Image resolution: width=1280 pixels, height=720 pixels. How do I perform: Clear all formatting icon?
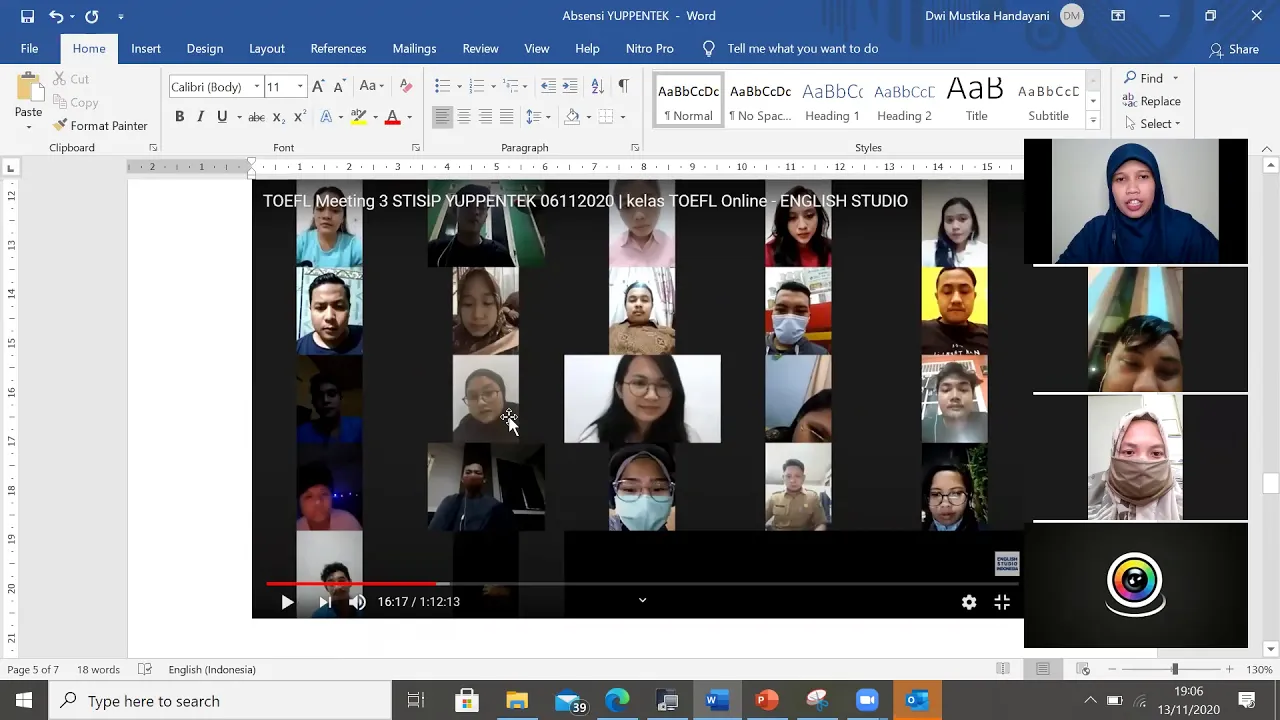click(x=406, y=86)
